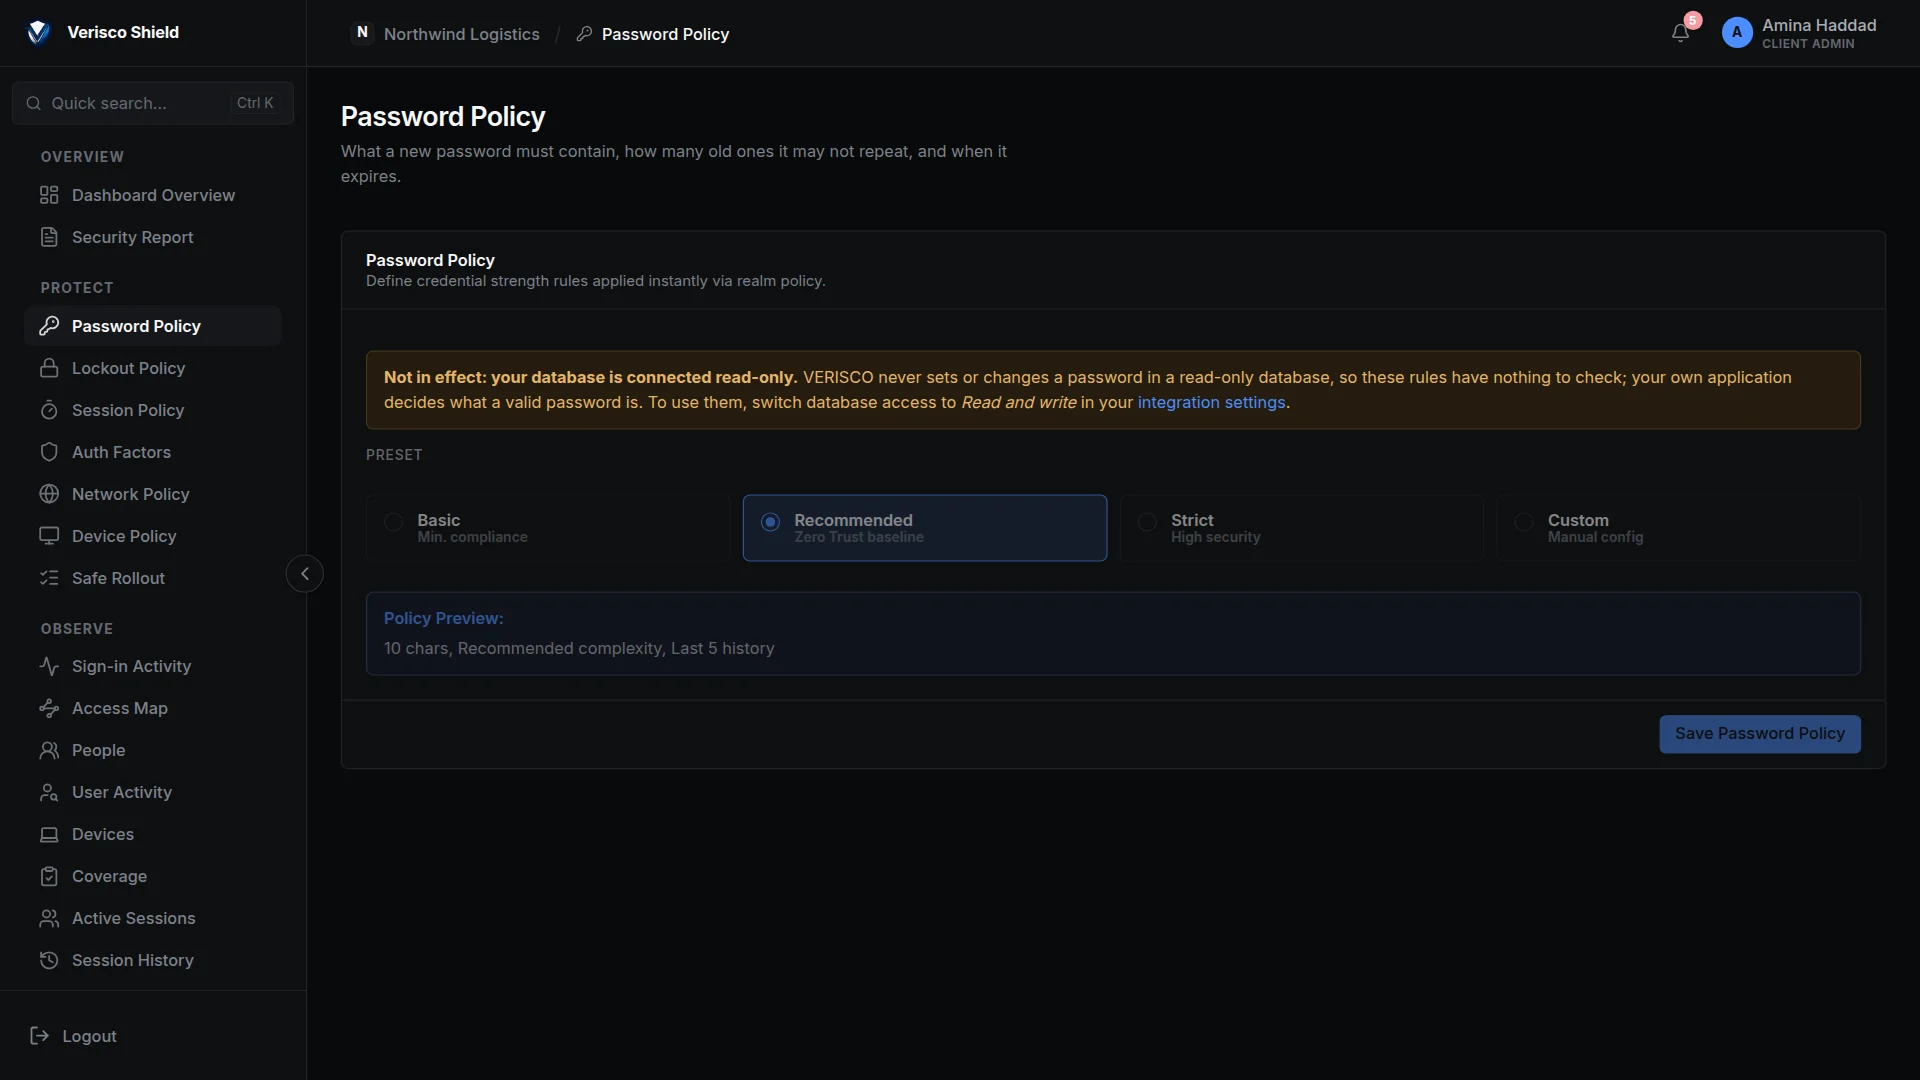Select the Basic preset radio button

coord(394,522)
